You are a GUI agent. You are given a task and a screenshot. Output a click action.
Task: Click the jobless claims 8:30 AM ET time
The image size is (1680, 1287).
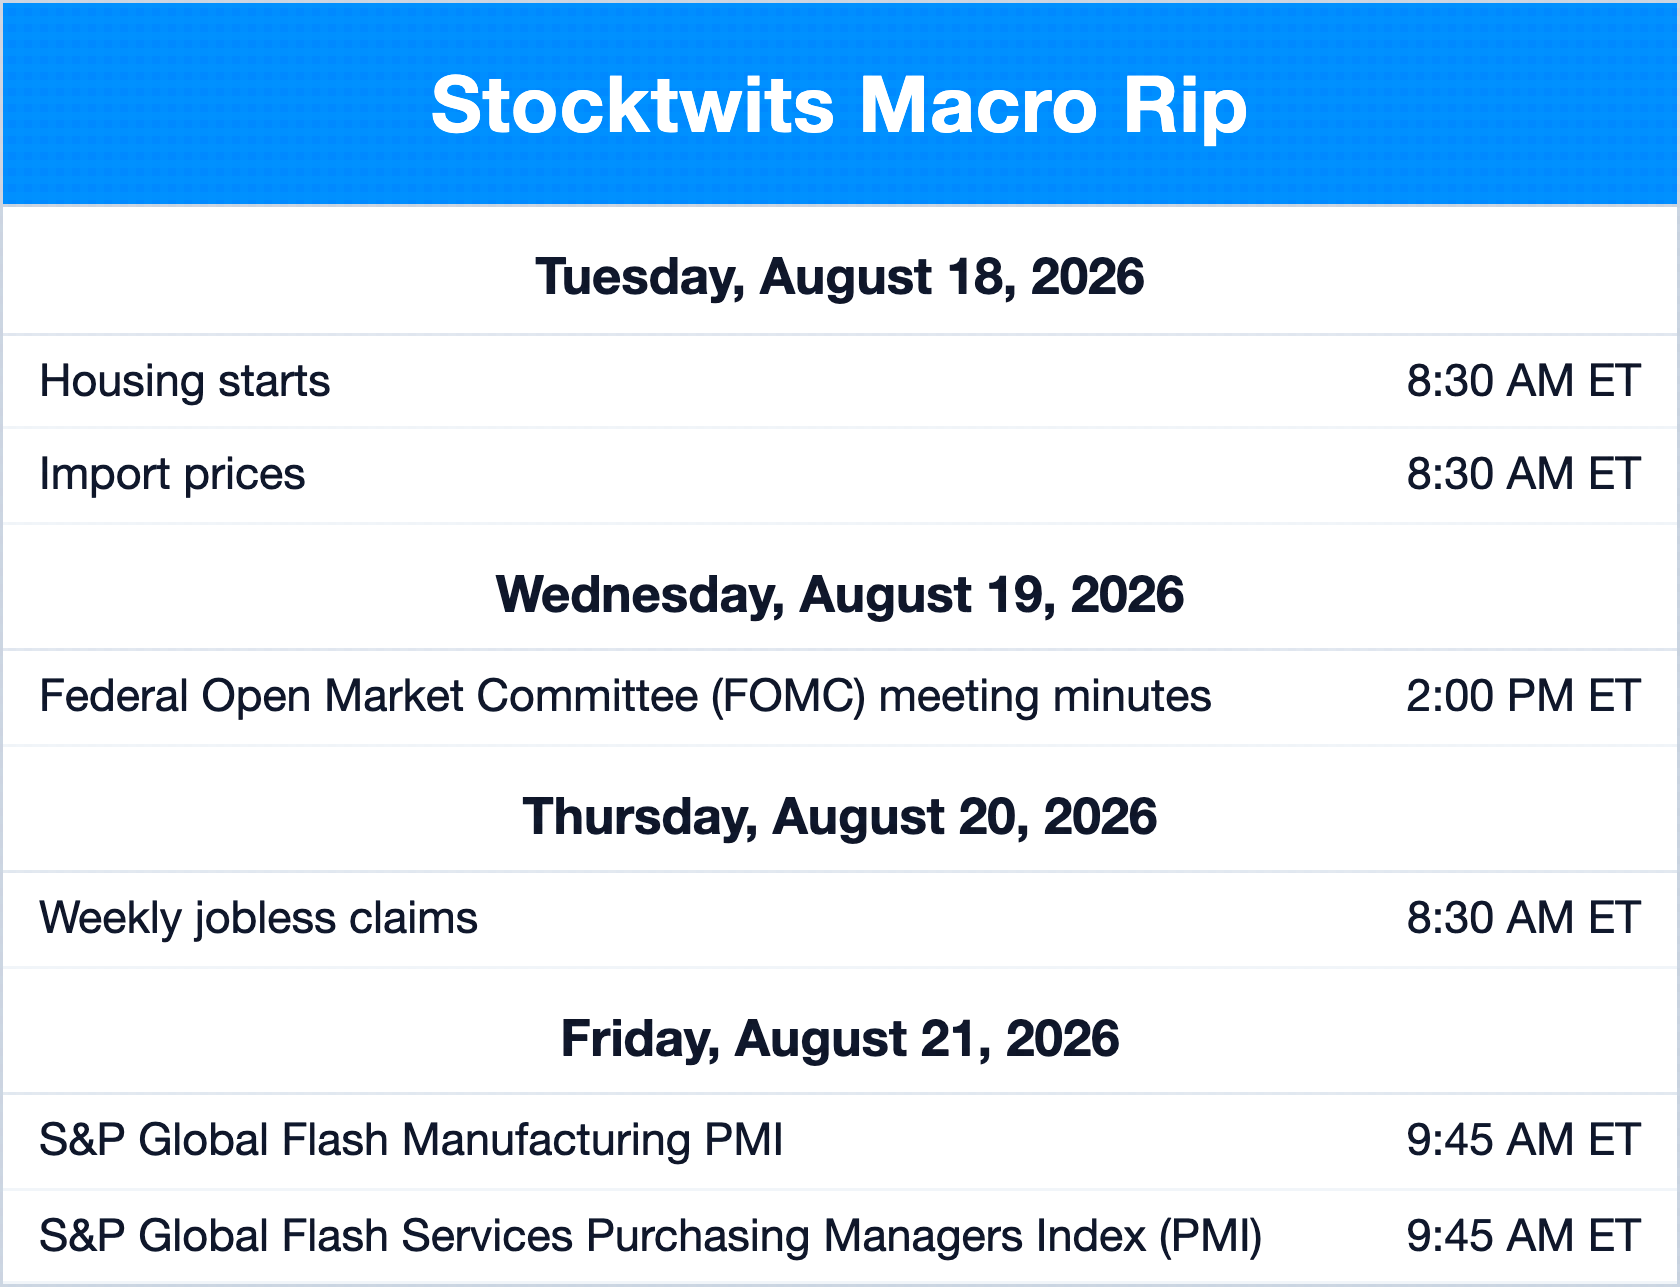[1523, 918]
